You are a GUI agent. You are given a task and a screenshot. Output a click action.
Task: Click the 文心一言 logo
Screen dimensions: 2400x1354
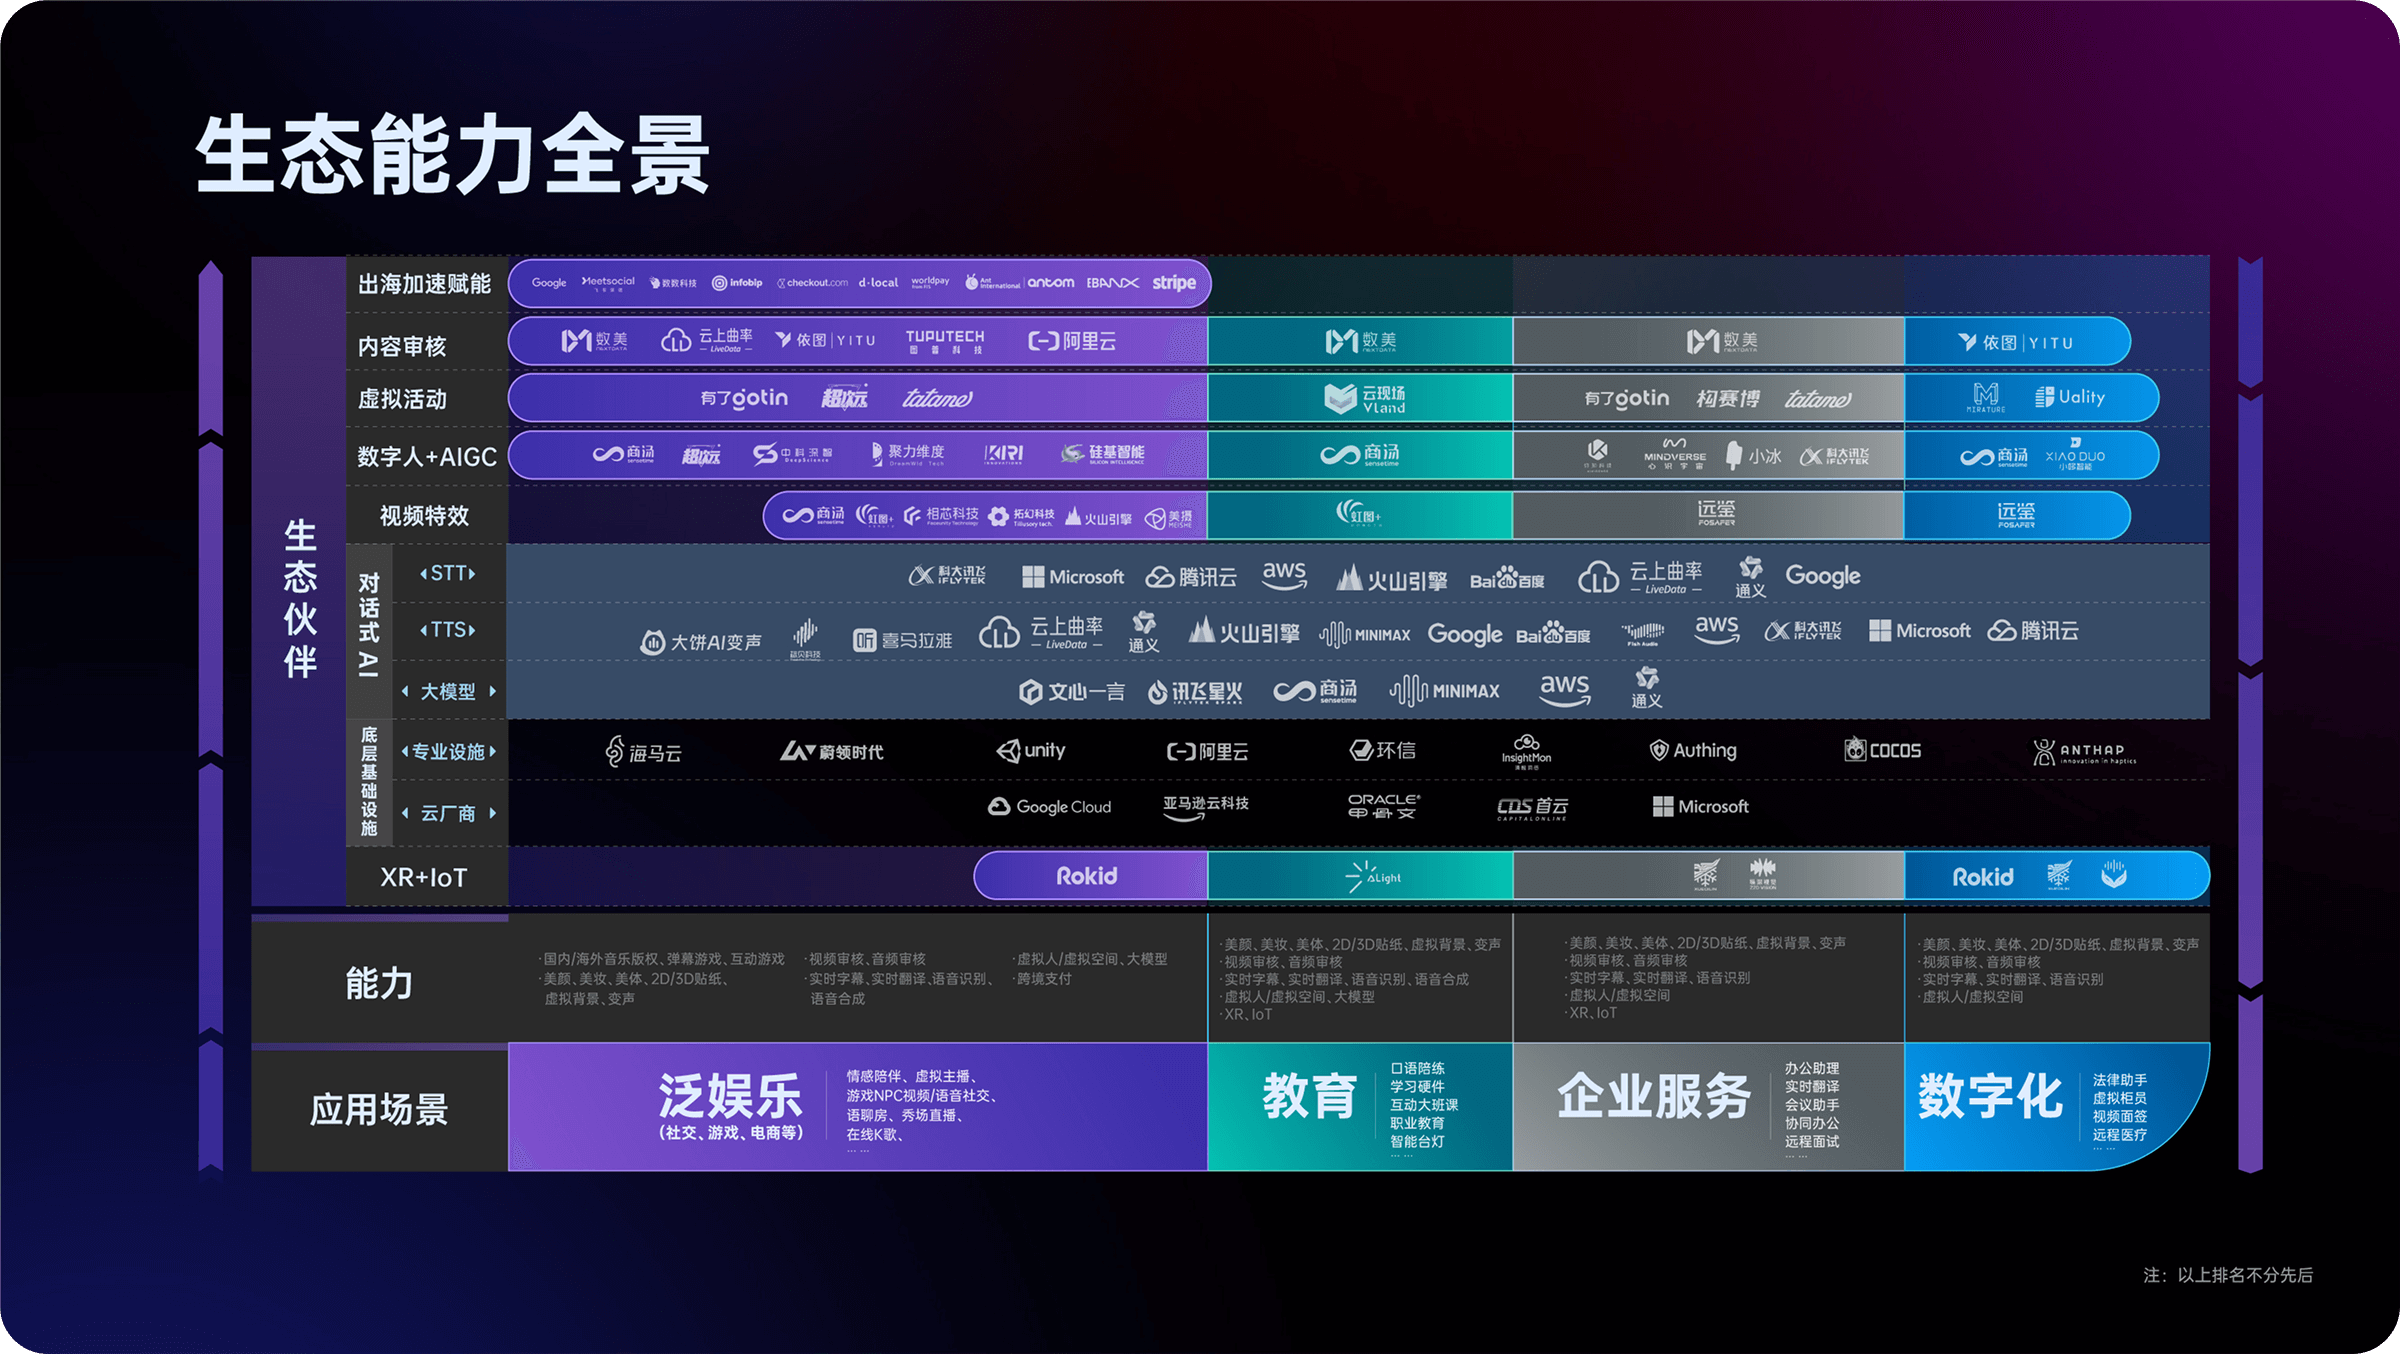pos(1071,692)
